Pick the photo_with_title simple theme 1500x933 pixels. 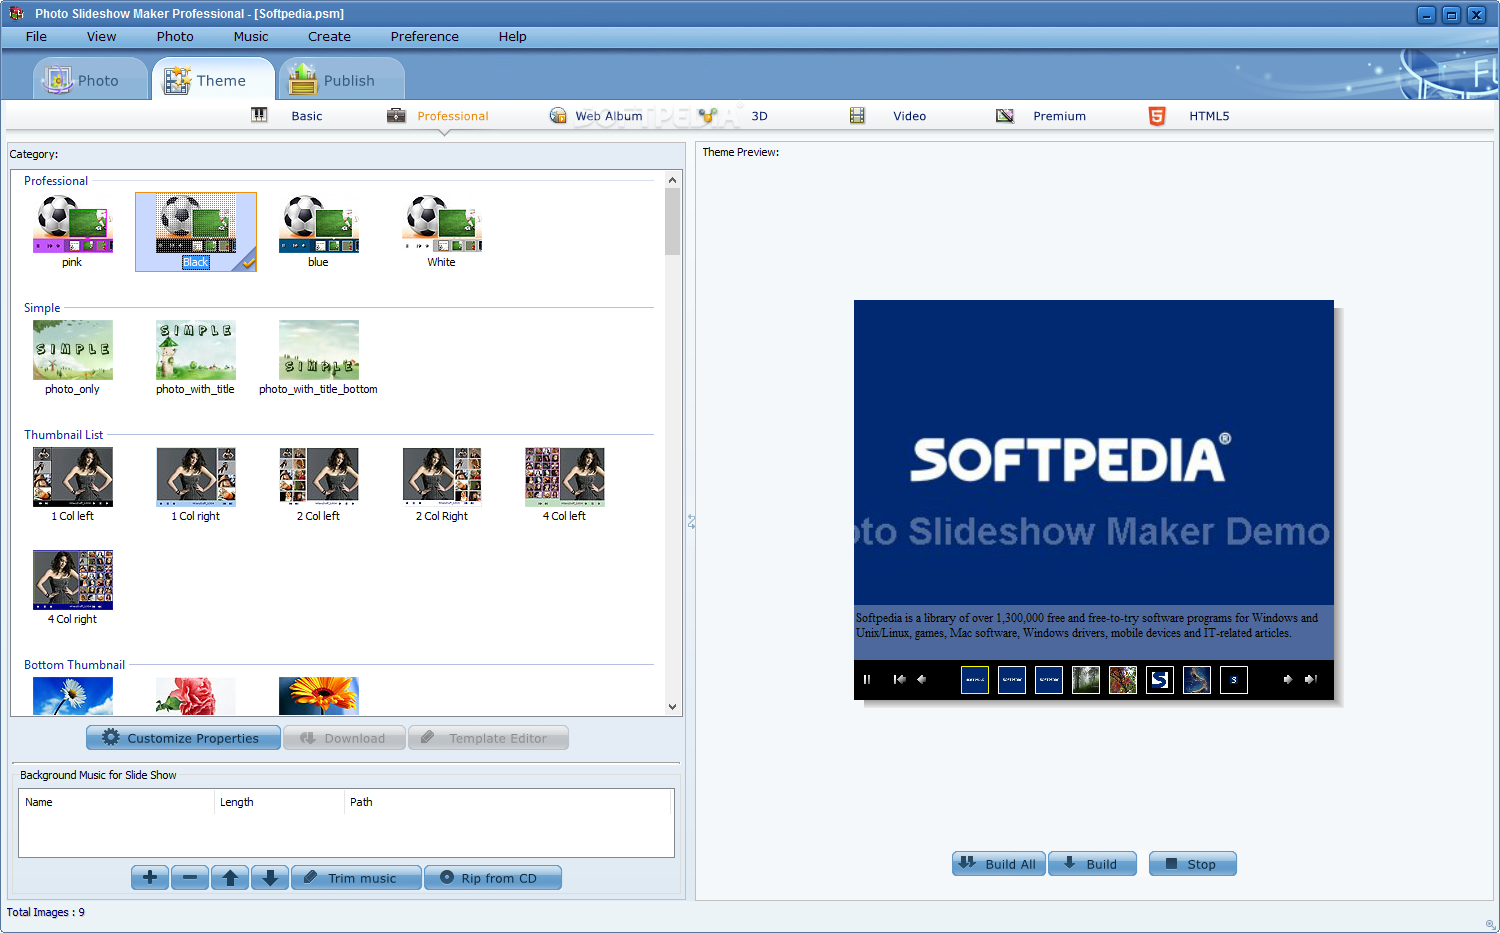coord(195,350)
